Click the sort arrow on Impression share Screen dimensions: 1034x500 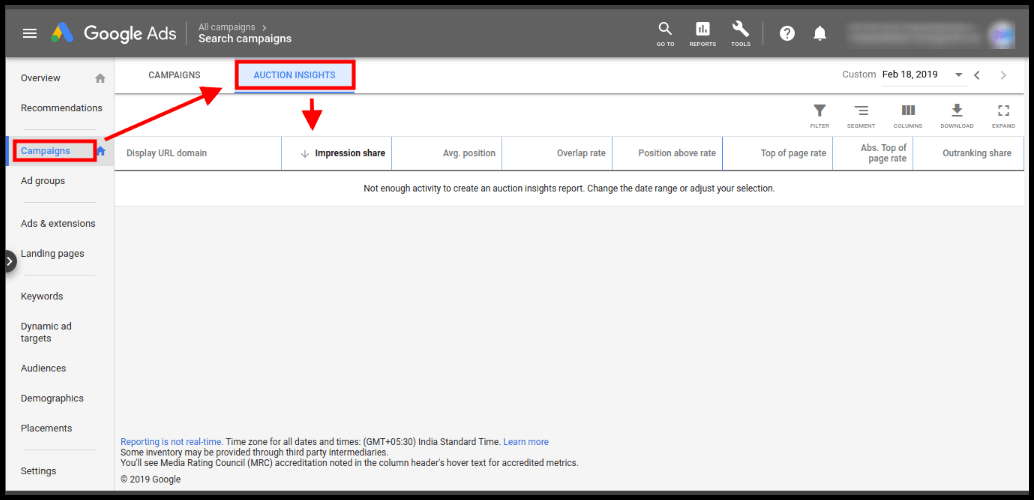305,153
